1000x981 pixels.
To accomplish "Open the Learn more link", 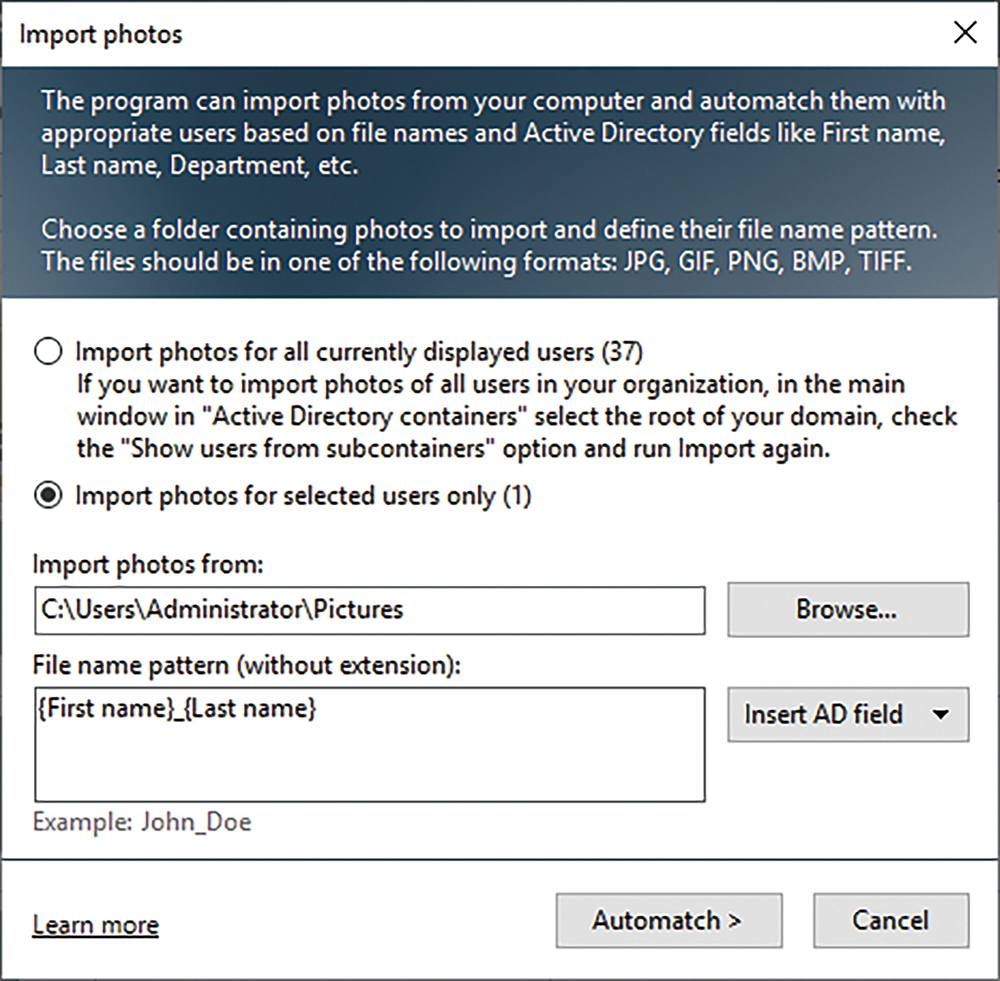I will tap(96, 924).
